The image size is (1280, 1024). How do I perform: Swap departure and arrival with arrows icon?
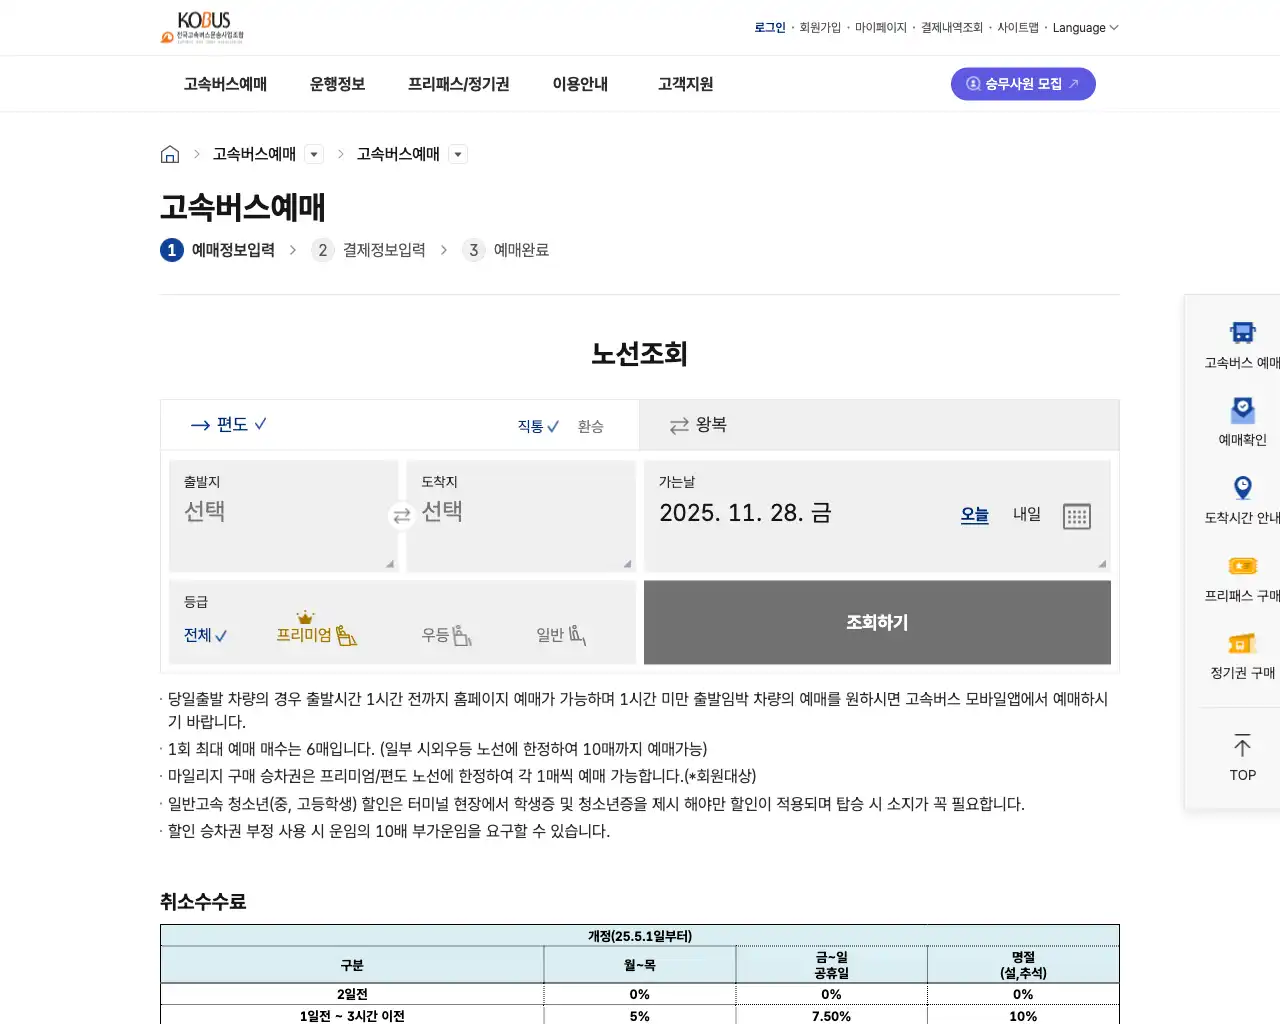[402, 516]
